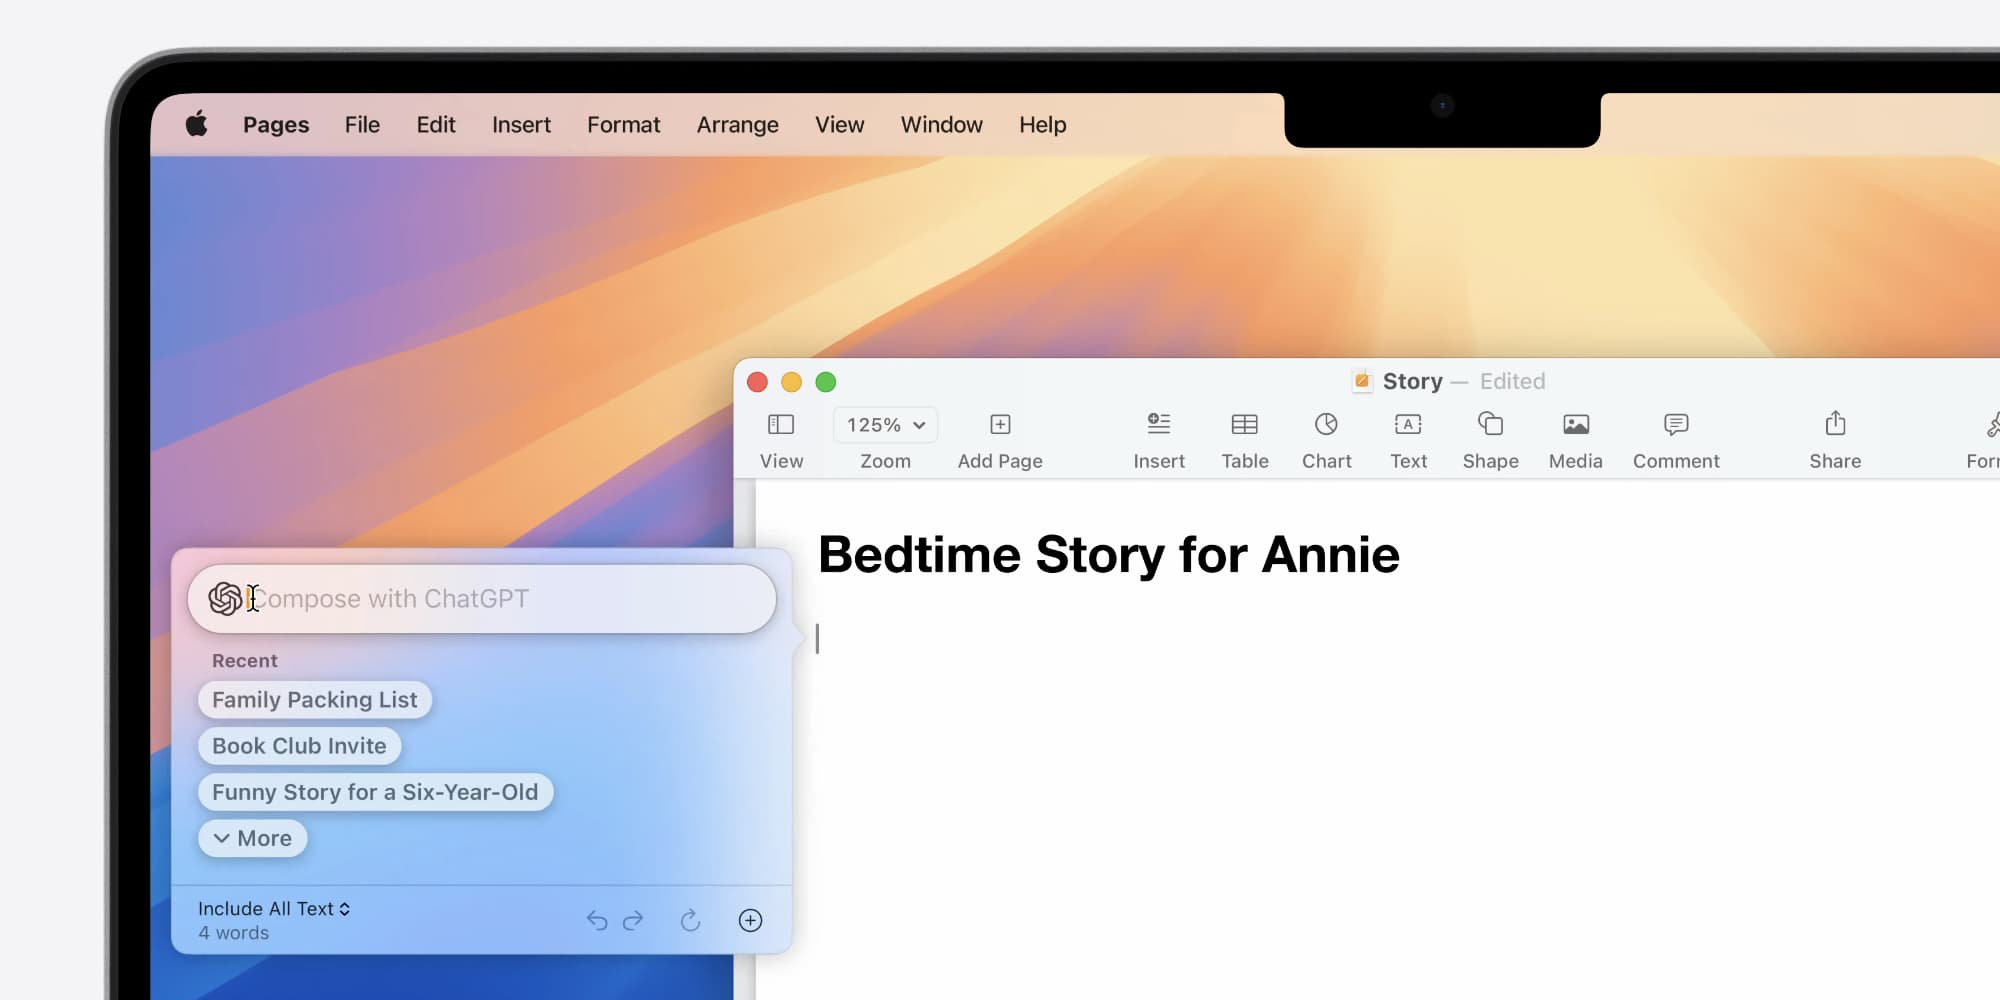Image resolution: width=2000 pixels, height=1000 pixels.
Task: Open the Shape picker
Action: point(1490,438)
